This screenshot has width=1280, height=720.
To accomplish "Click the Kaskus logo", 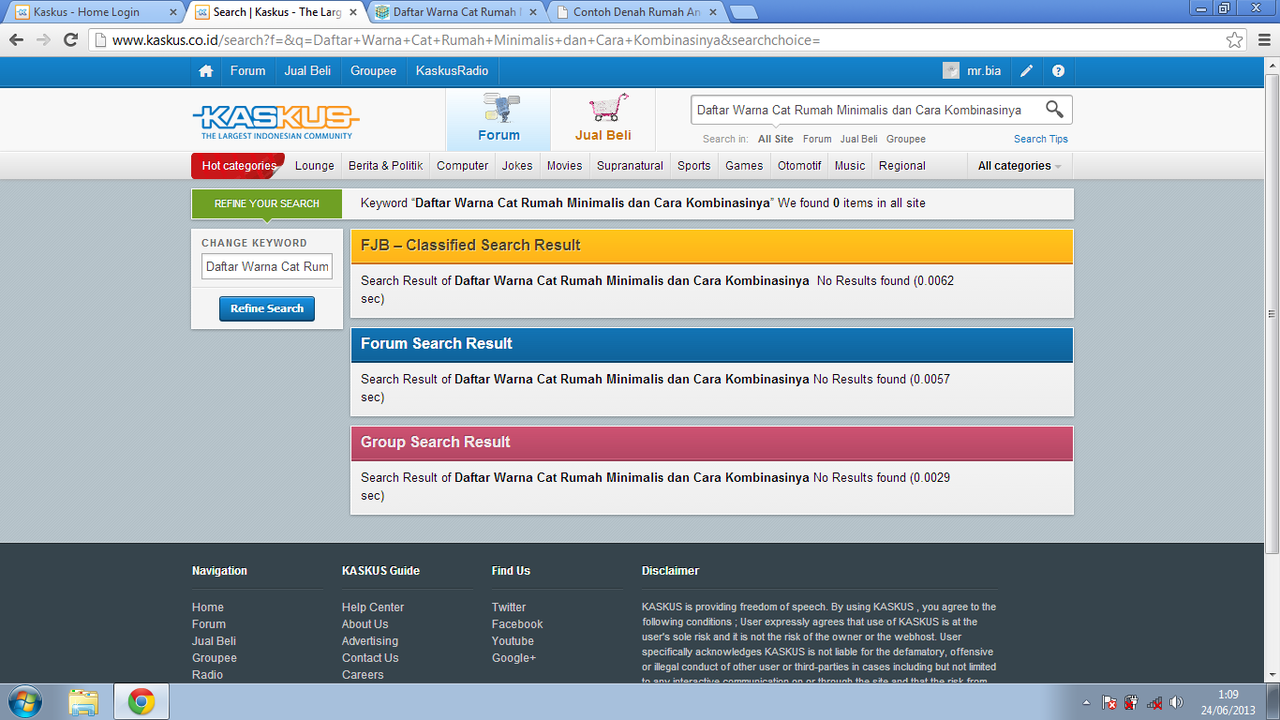I will (x=275, y=122).
